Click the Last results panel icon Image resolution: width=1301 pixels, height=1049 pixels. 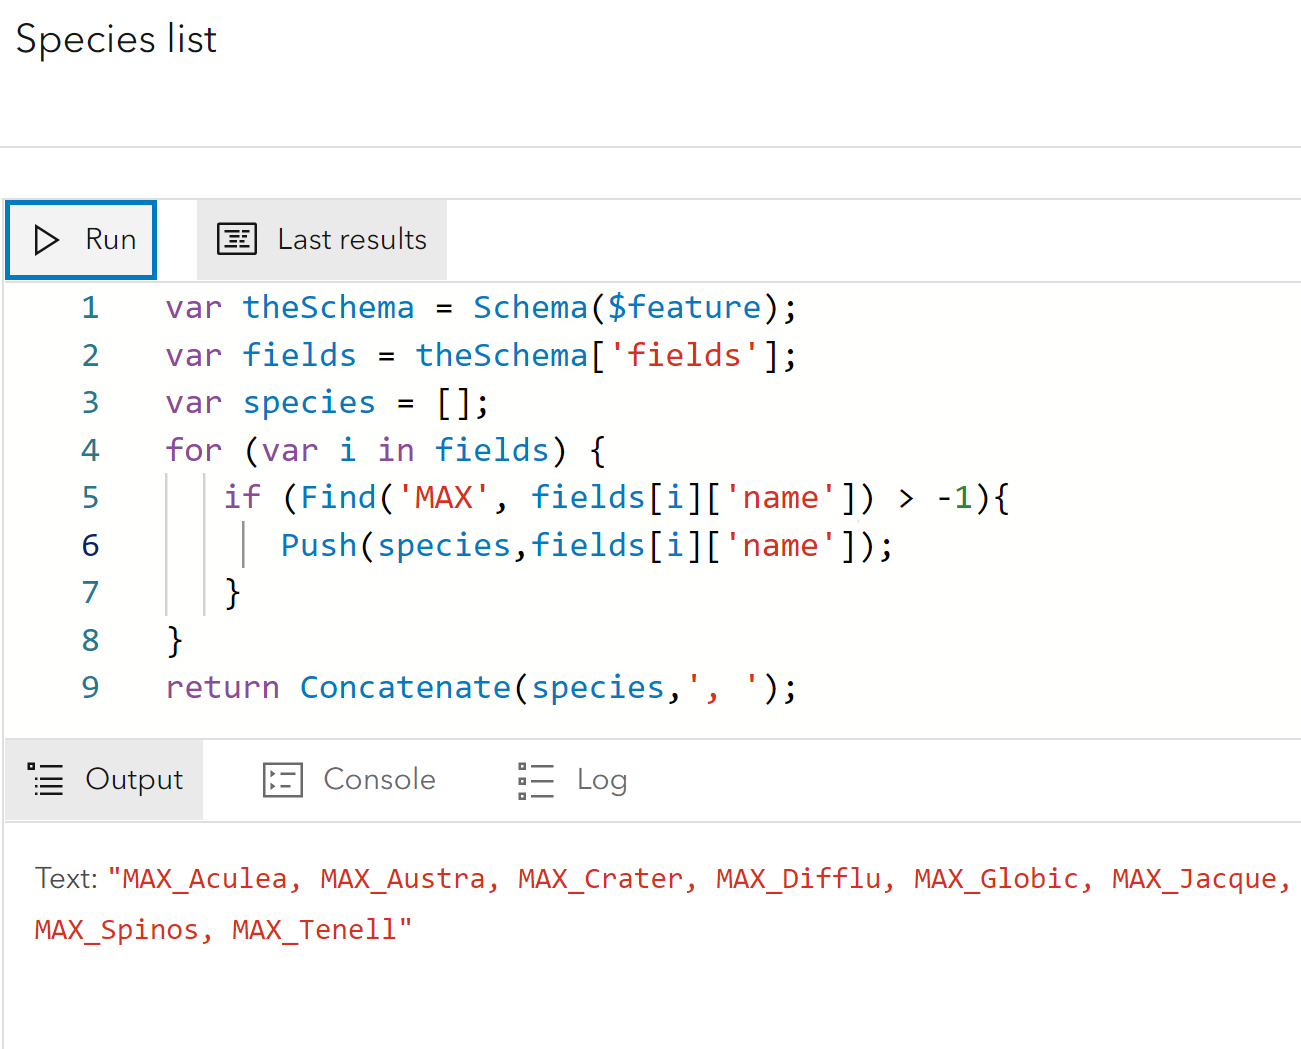[x=236, y=239]
